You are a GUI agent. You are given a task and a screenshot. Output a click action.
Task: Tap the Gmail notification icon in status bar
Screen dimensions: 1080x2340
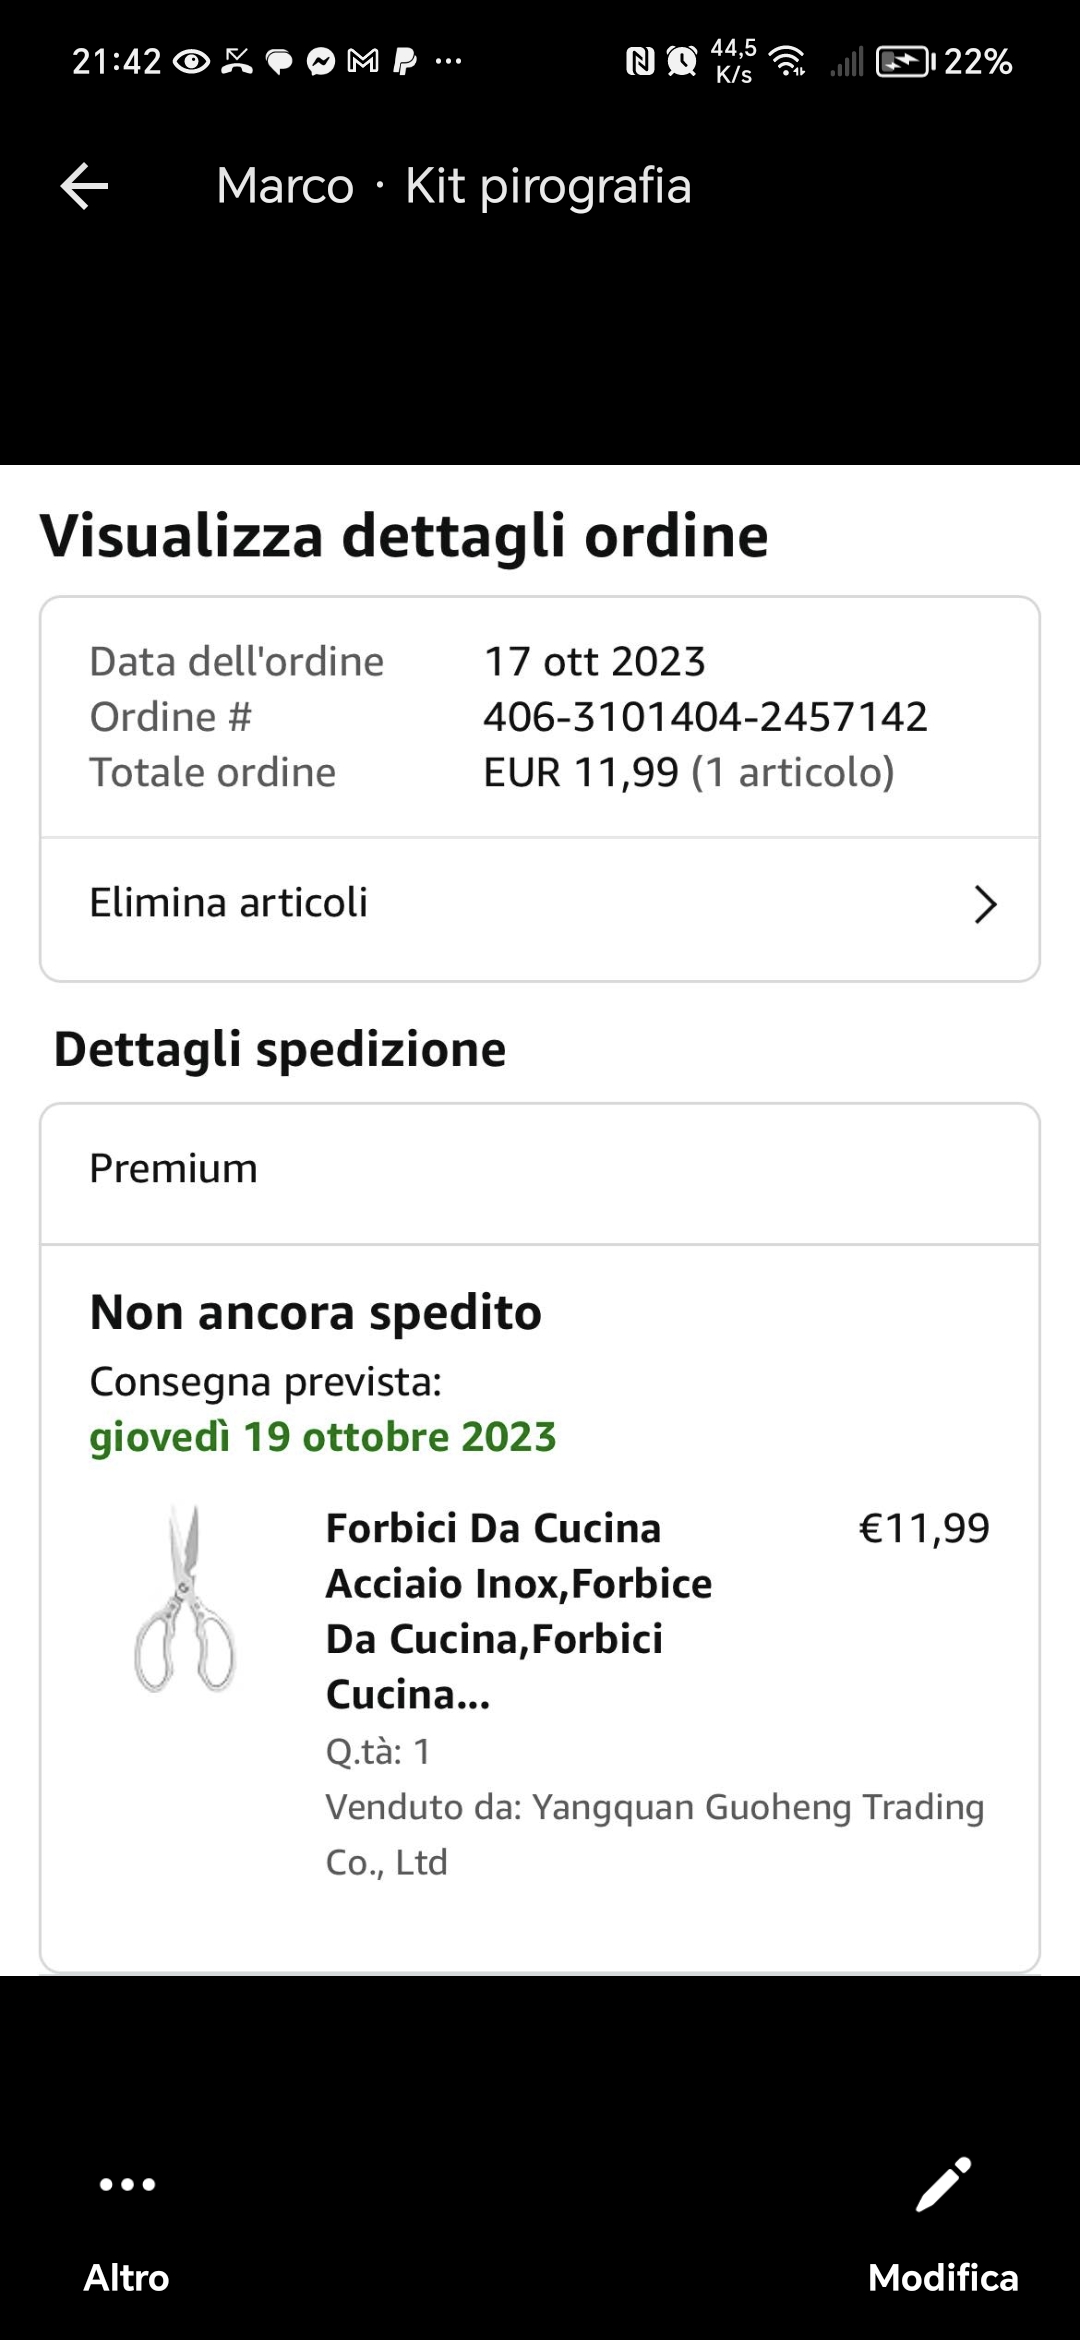362,62
